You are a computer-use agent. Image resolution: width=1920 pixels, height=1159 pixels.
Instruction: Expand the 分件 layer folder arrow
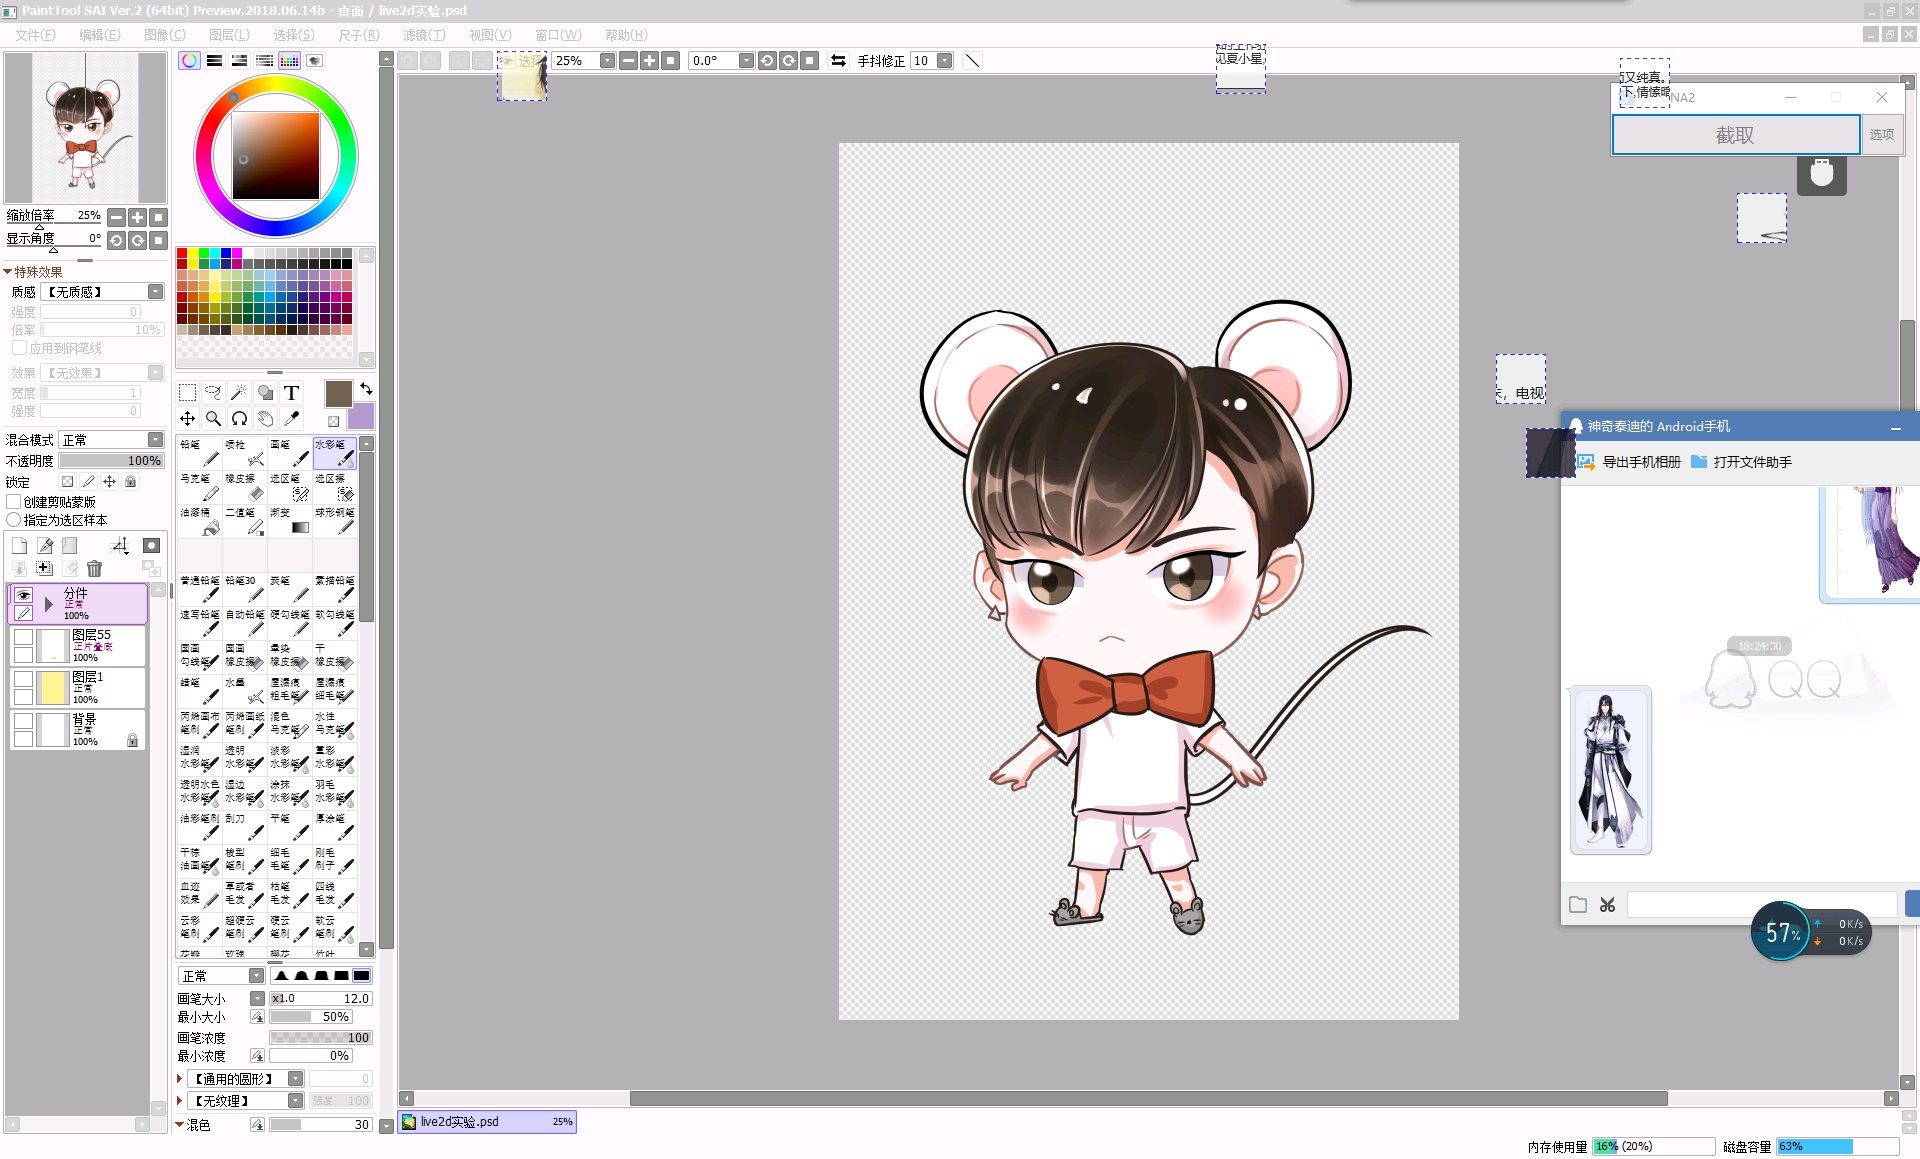coord(48,604)
